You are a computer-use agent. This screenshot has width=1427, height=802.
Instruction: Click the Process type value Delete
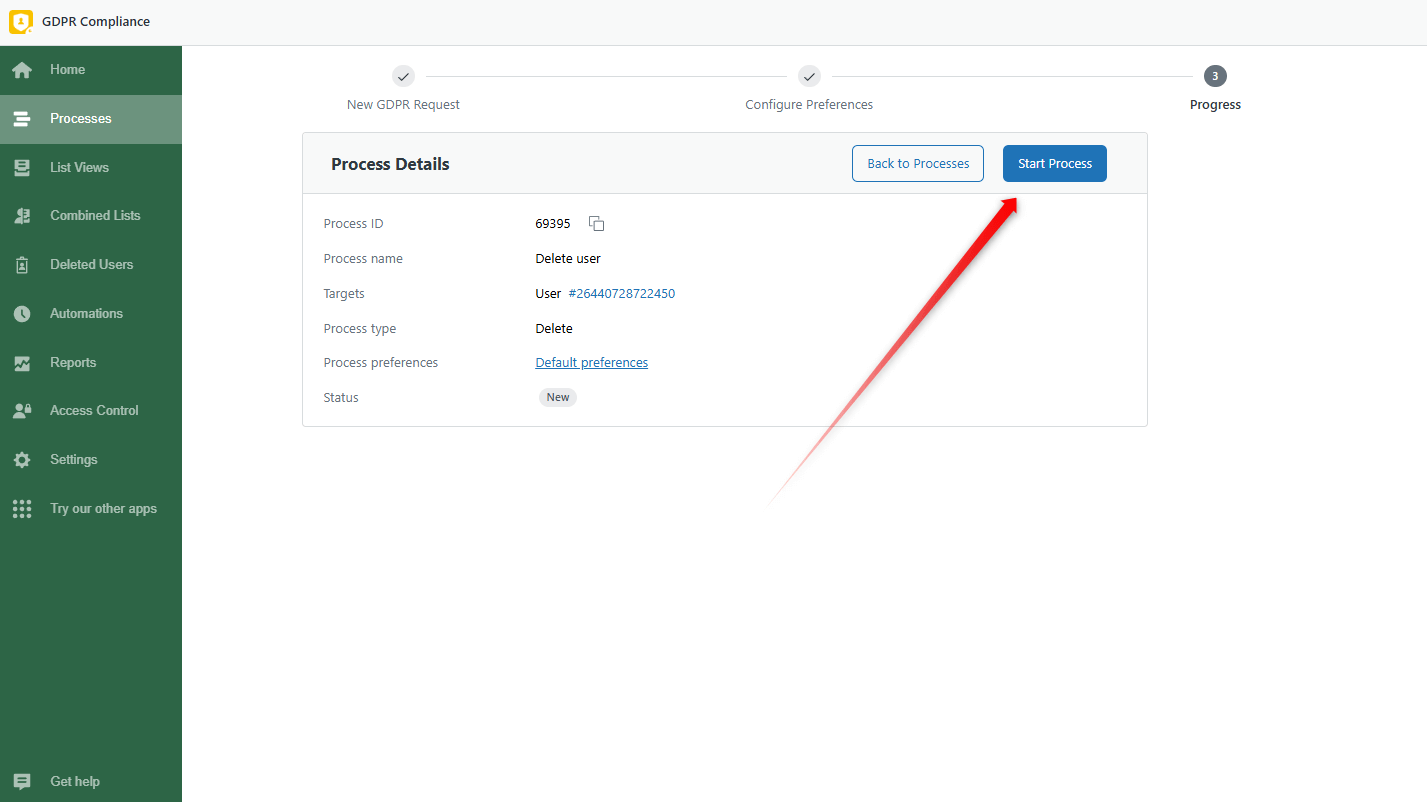click(x=554, y=329)
